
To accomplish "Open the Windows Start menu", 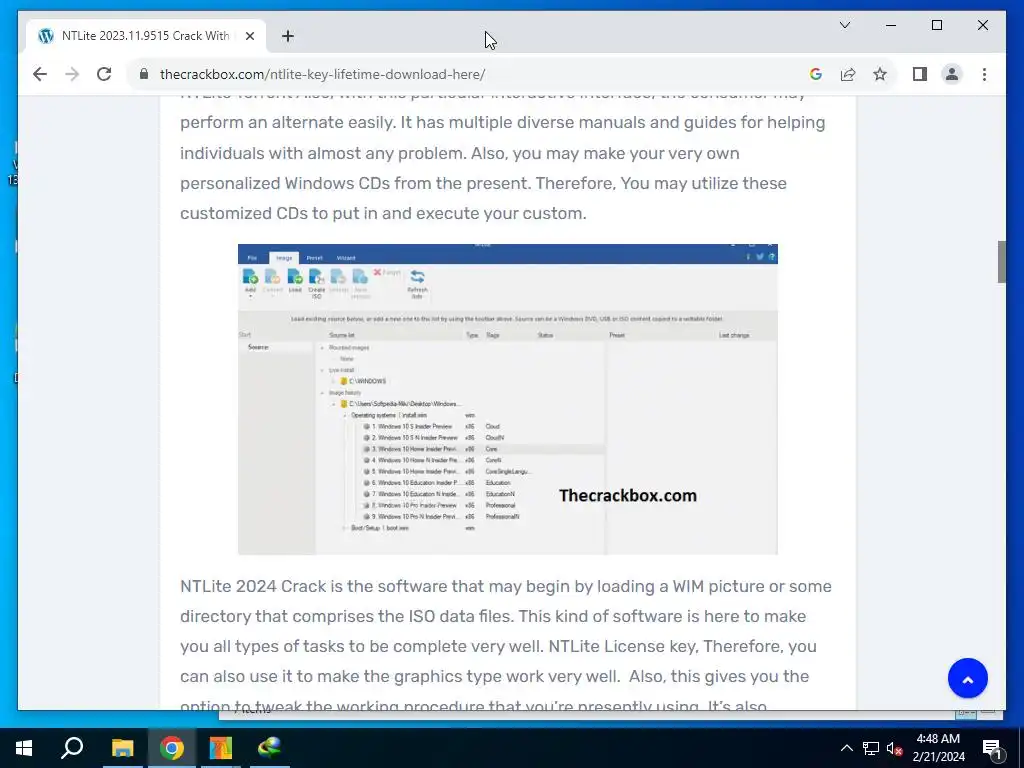I will pyautogui.click(x=24, y=748).
